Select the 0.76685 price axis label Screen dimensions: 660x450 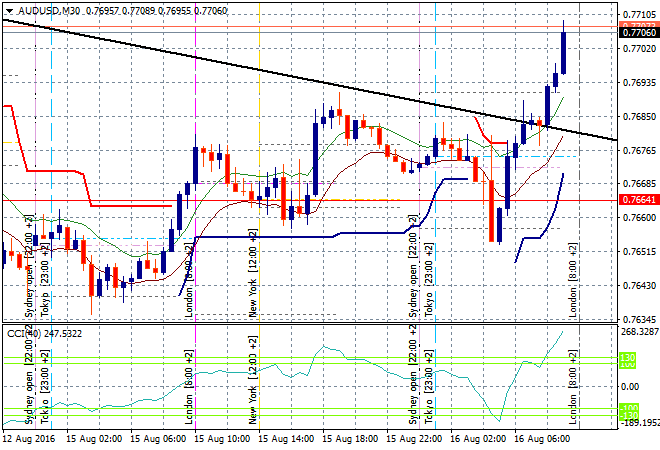click(639, 184)
